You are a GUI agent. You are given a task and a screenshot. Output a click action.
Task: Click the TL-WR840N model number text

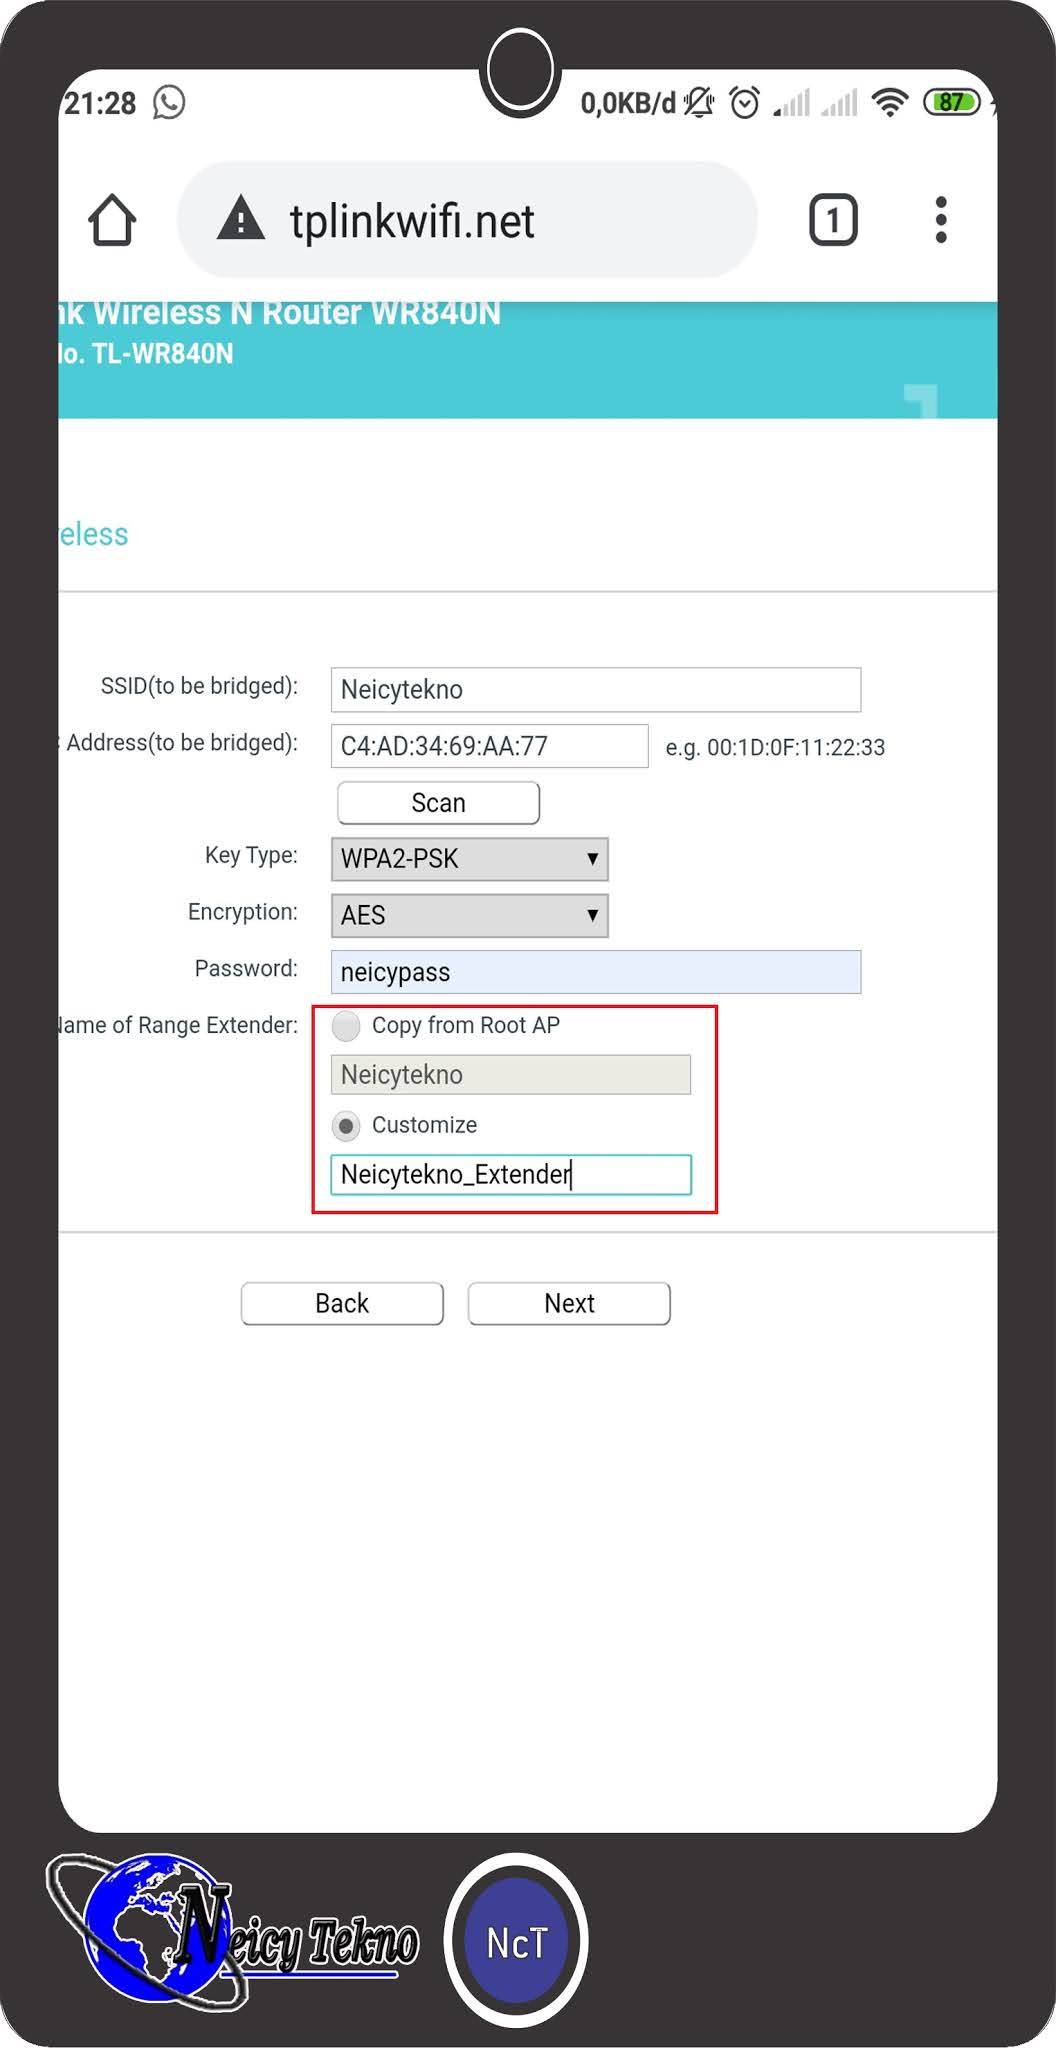tap(146, 354)
